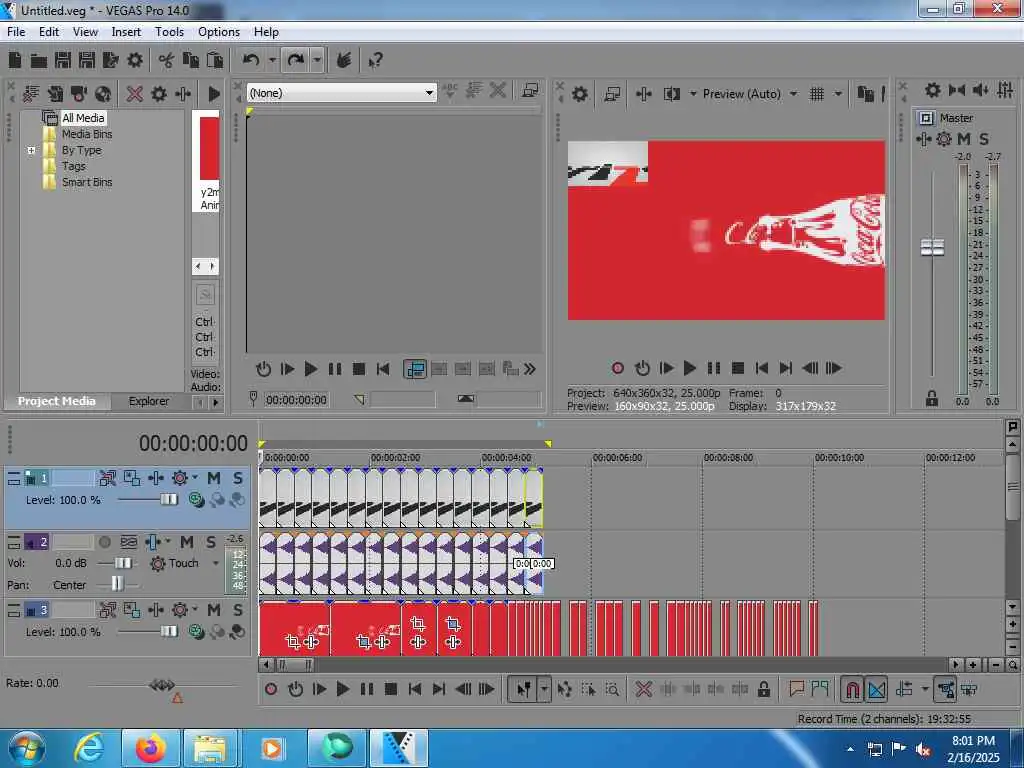The image size is (1024, 768).
Task: Open the split screen view dropdown arrow
Action: (693, 94)
